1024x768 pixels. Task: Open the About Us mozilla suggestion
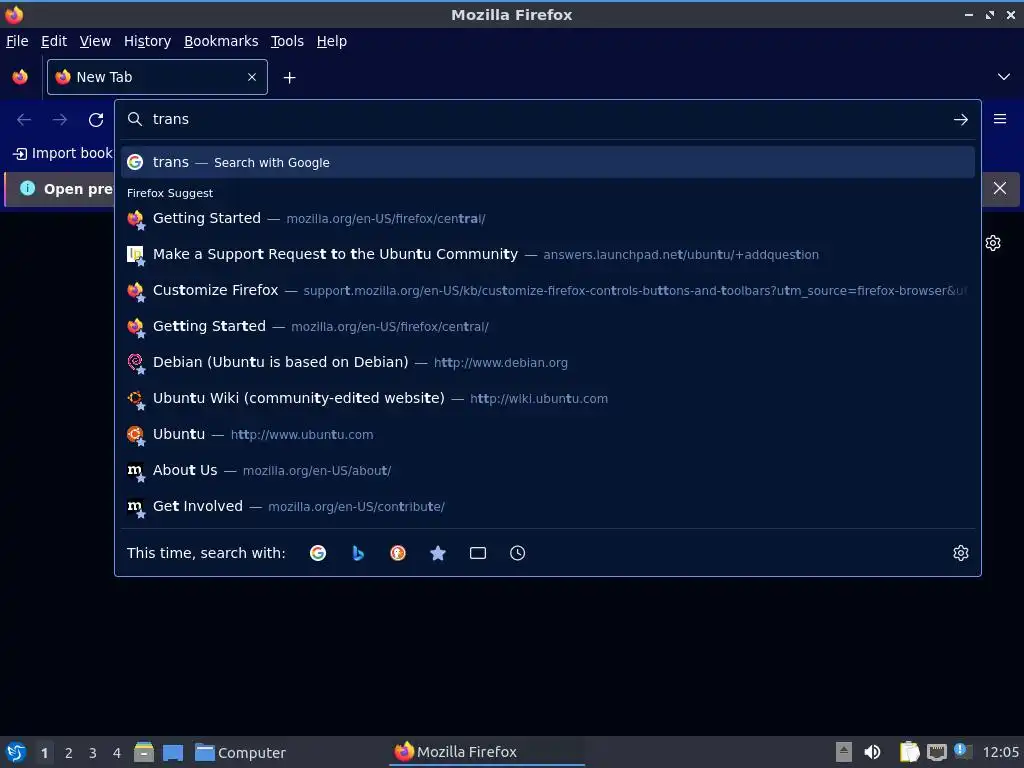[547, 470]
